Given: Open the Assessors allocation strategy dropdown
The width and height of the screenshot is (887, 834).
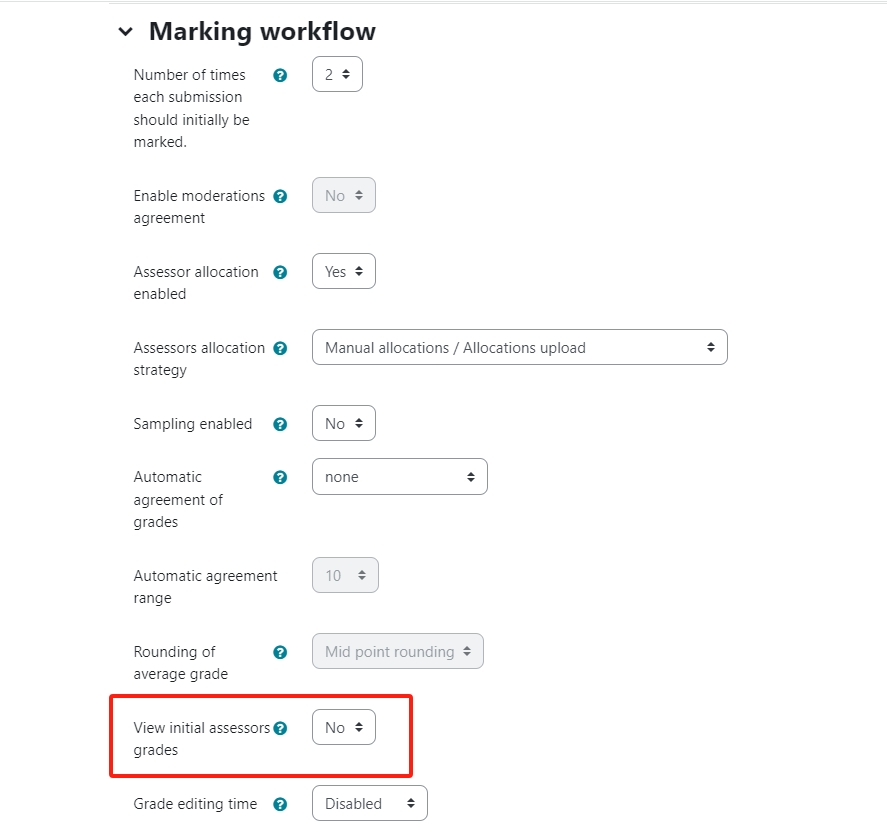Looking at the screenshot, I should point(519,347).
